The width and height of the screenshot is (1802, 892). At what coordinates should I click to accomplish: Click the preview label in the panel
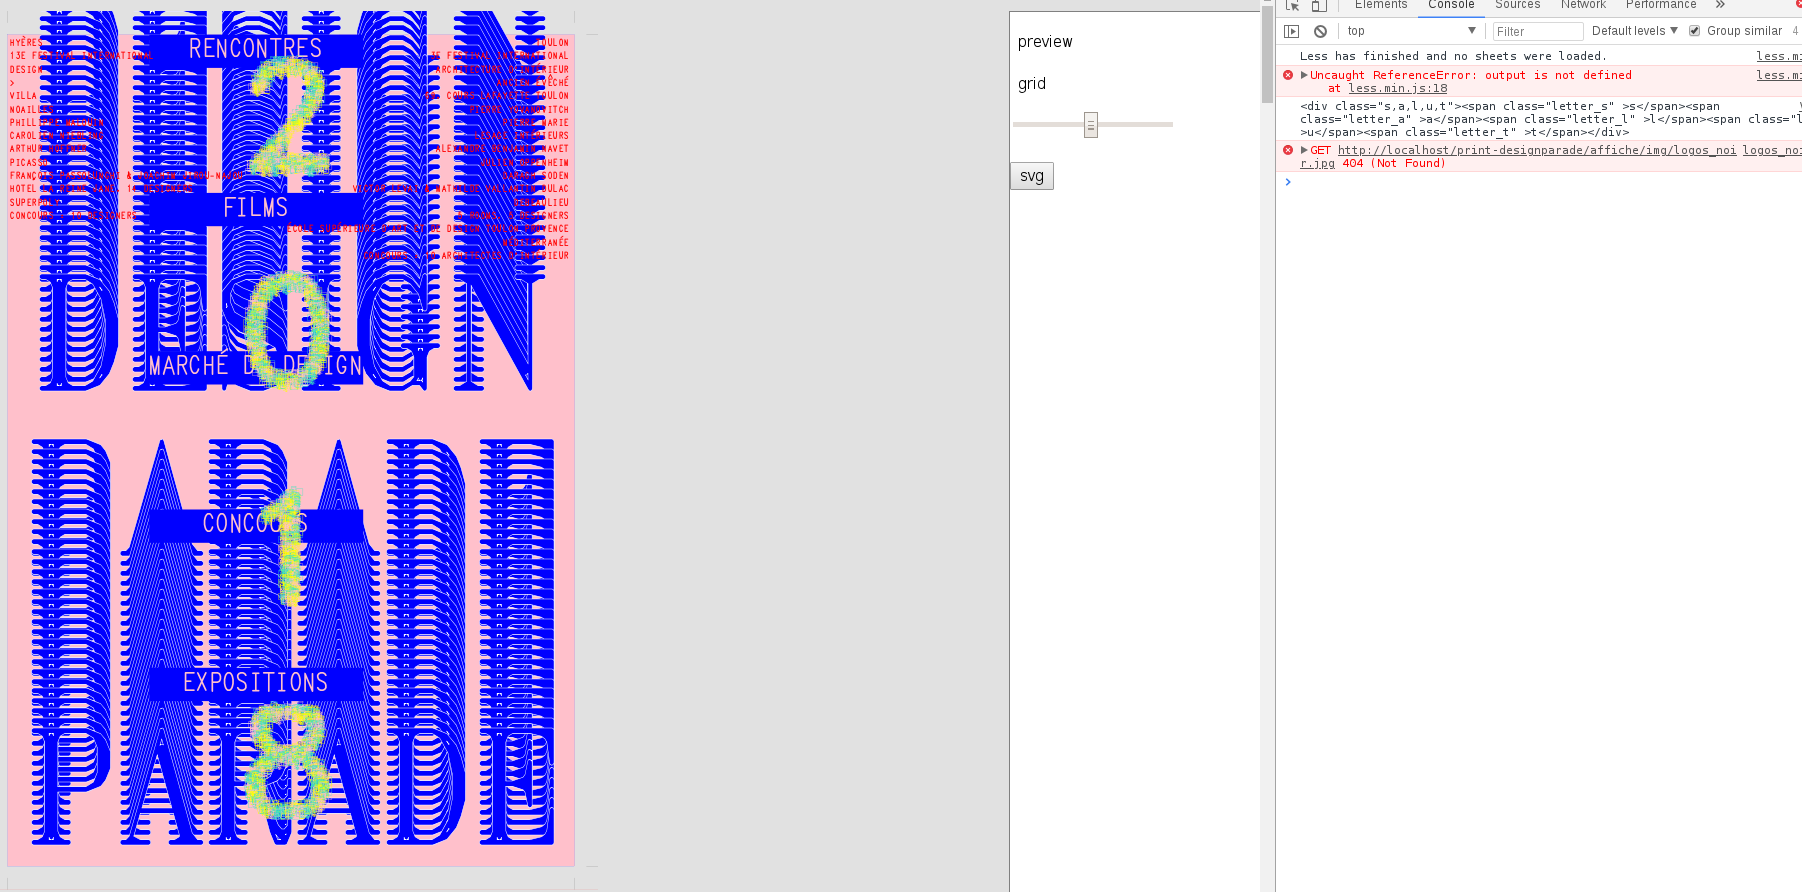click(1045, 42)
